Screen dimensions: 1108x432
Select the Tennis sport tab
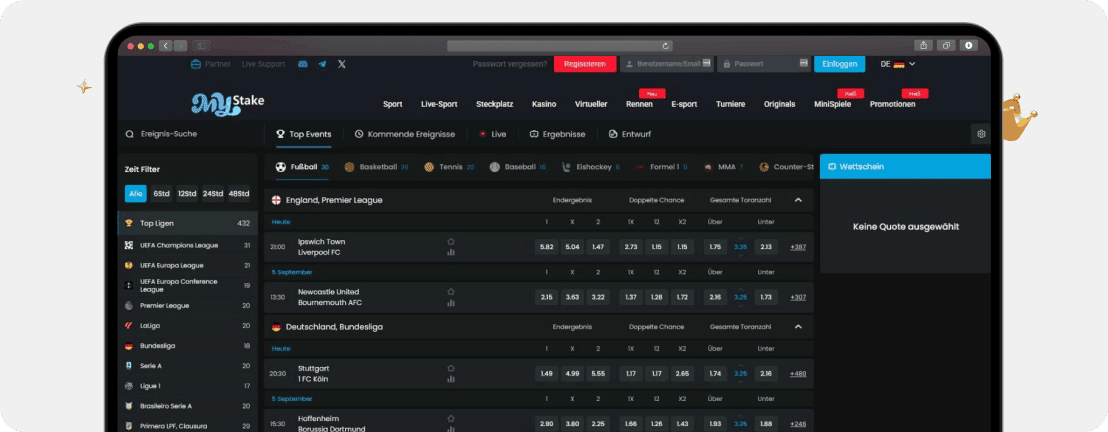pyautogui.click(x=449, y=168)
